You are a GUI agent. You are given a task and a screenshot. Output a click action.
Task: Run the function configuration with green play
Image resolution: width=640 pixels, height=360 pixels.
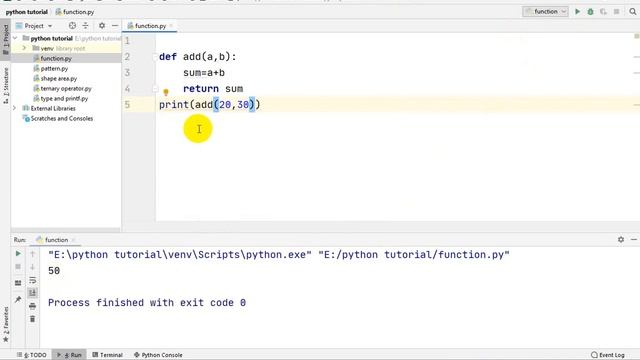(x=577, y=12)
